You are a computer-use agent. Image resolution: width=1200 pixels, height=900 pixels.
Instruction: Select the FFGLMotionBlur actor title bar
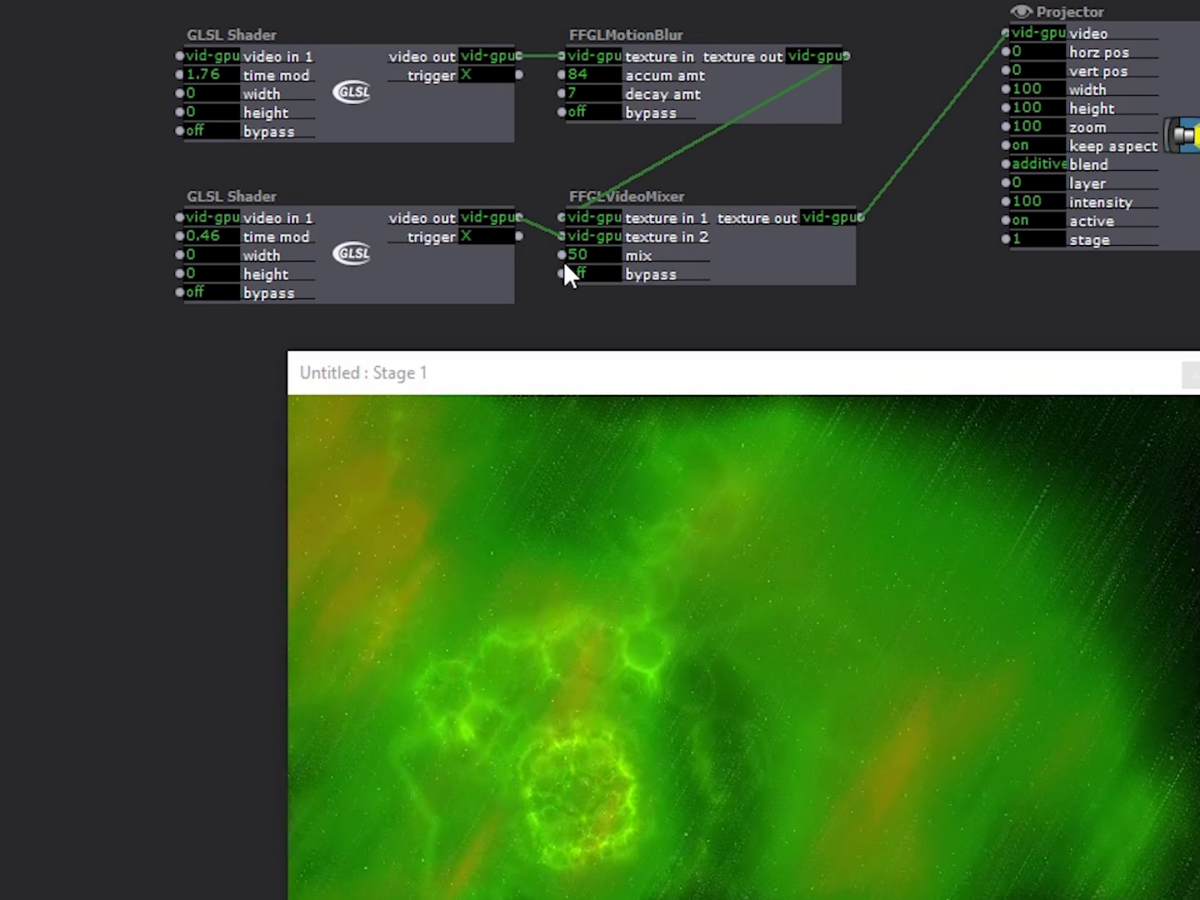tap(626, 35)
